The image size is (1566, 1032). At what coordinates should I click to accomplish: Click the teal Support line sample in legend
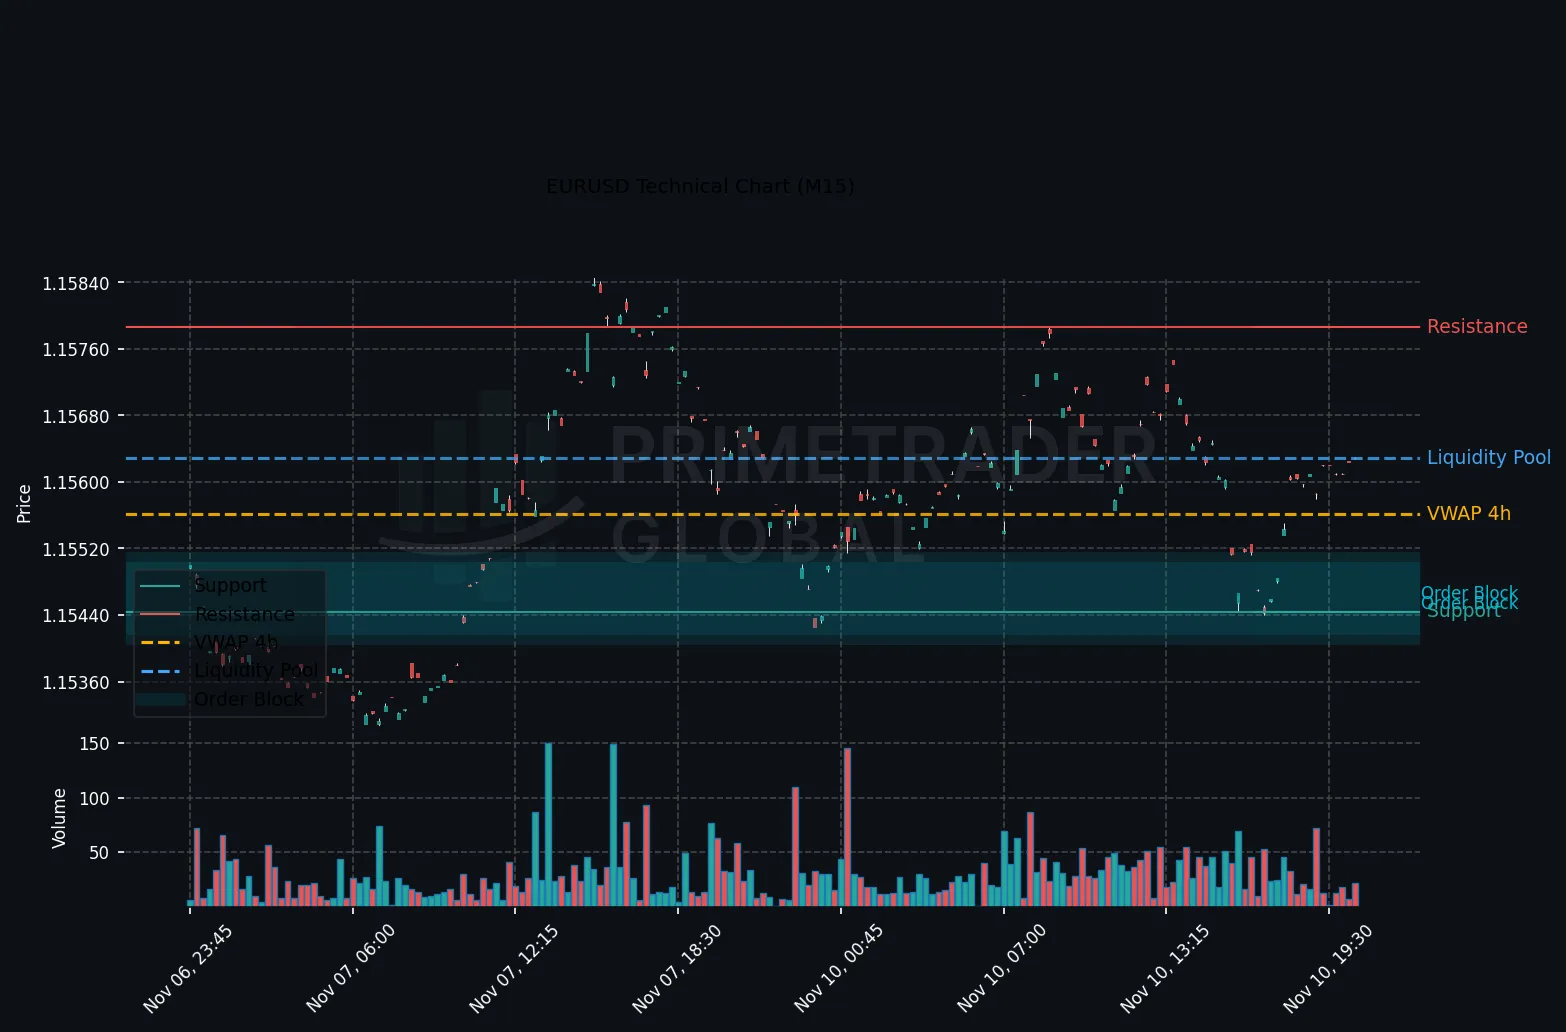click(x=160, y=586)
